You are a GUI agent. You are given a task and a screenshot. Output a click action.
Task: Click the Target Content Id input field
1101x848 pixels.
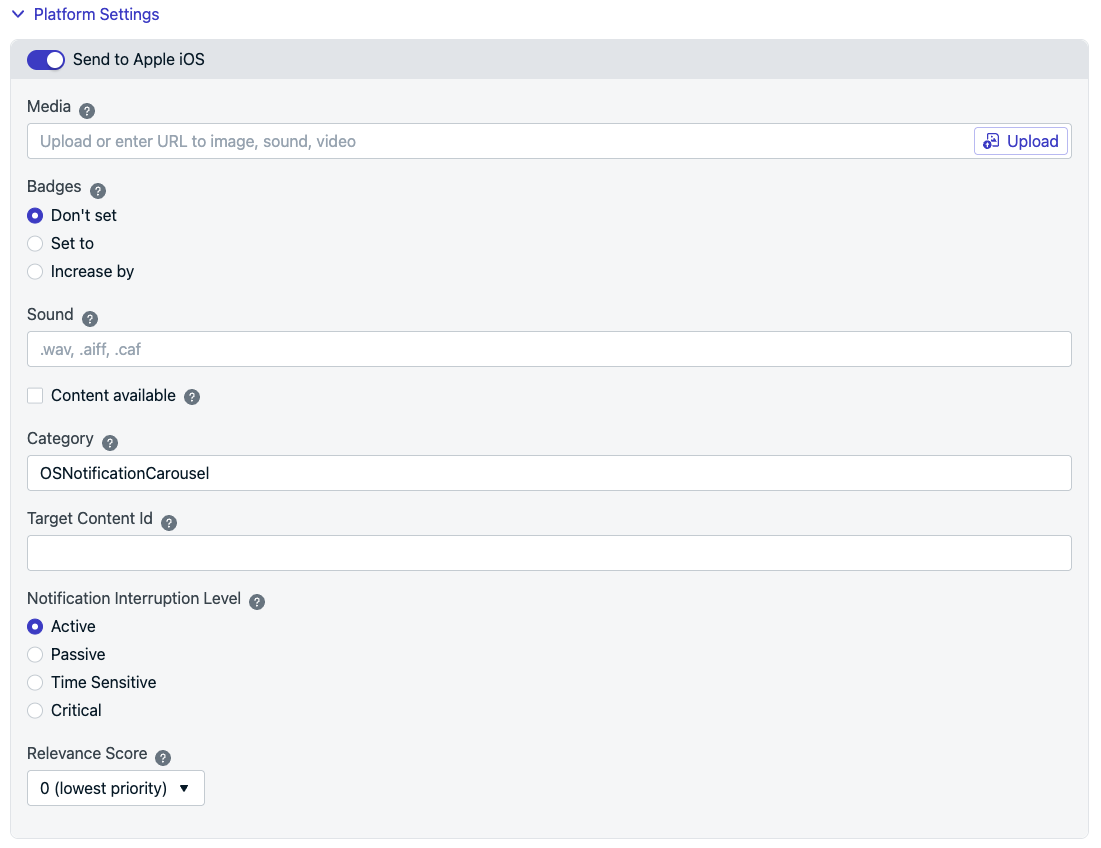(549, 553)
